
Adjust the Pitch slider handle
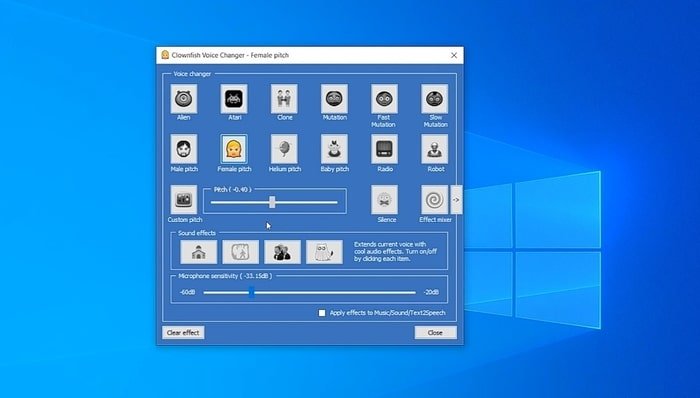272,202
